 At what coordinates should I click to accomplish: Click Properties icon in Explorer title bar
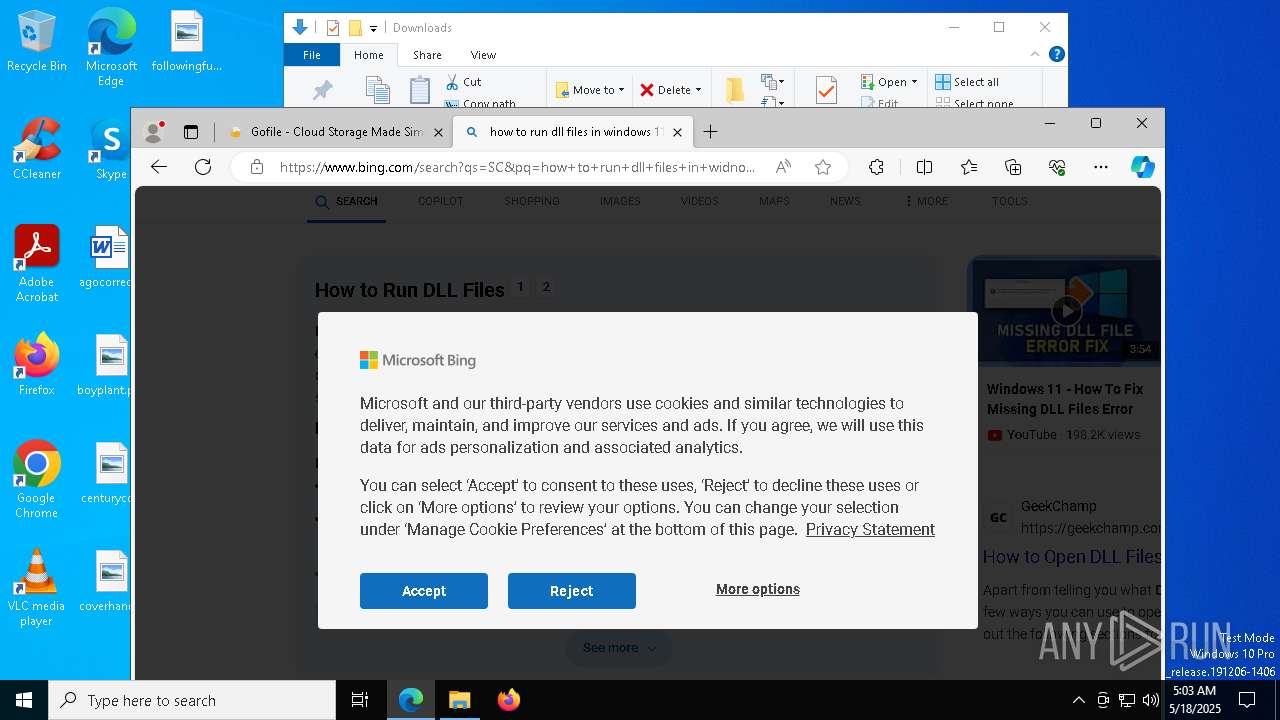pyautogui.click(x=333, y=28)
